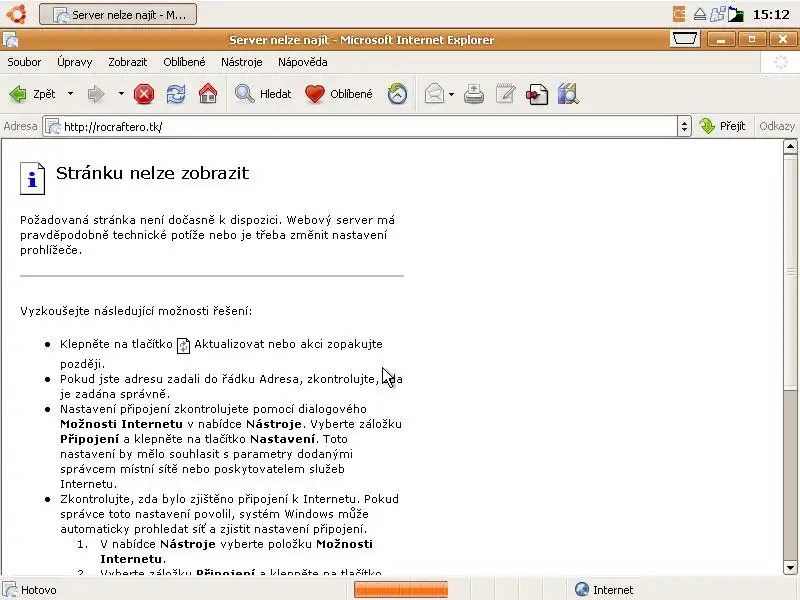The width and height of the screenshot is (800, 600).
Task: Click the Research books icon
Action: coord(568,94)
